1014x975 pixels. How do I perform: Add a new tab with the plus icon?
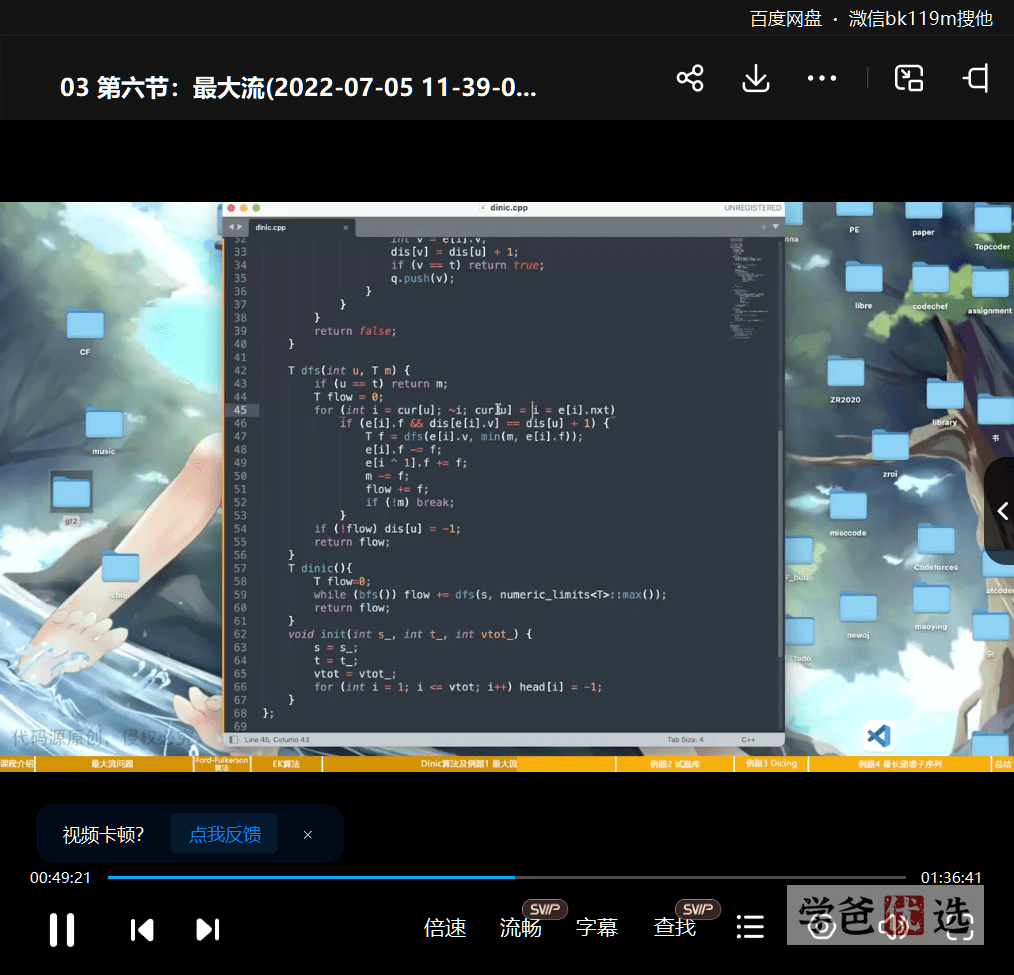(x=763, y=227)
